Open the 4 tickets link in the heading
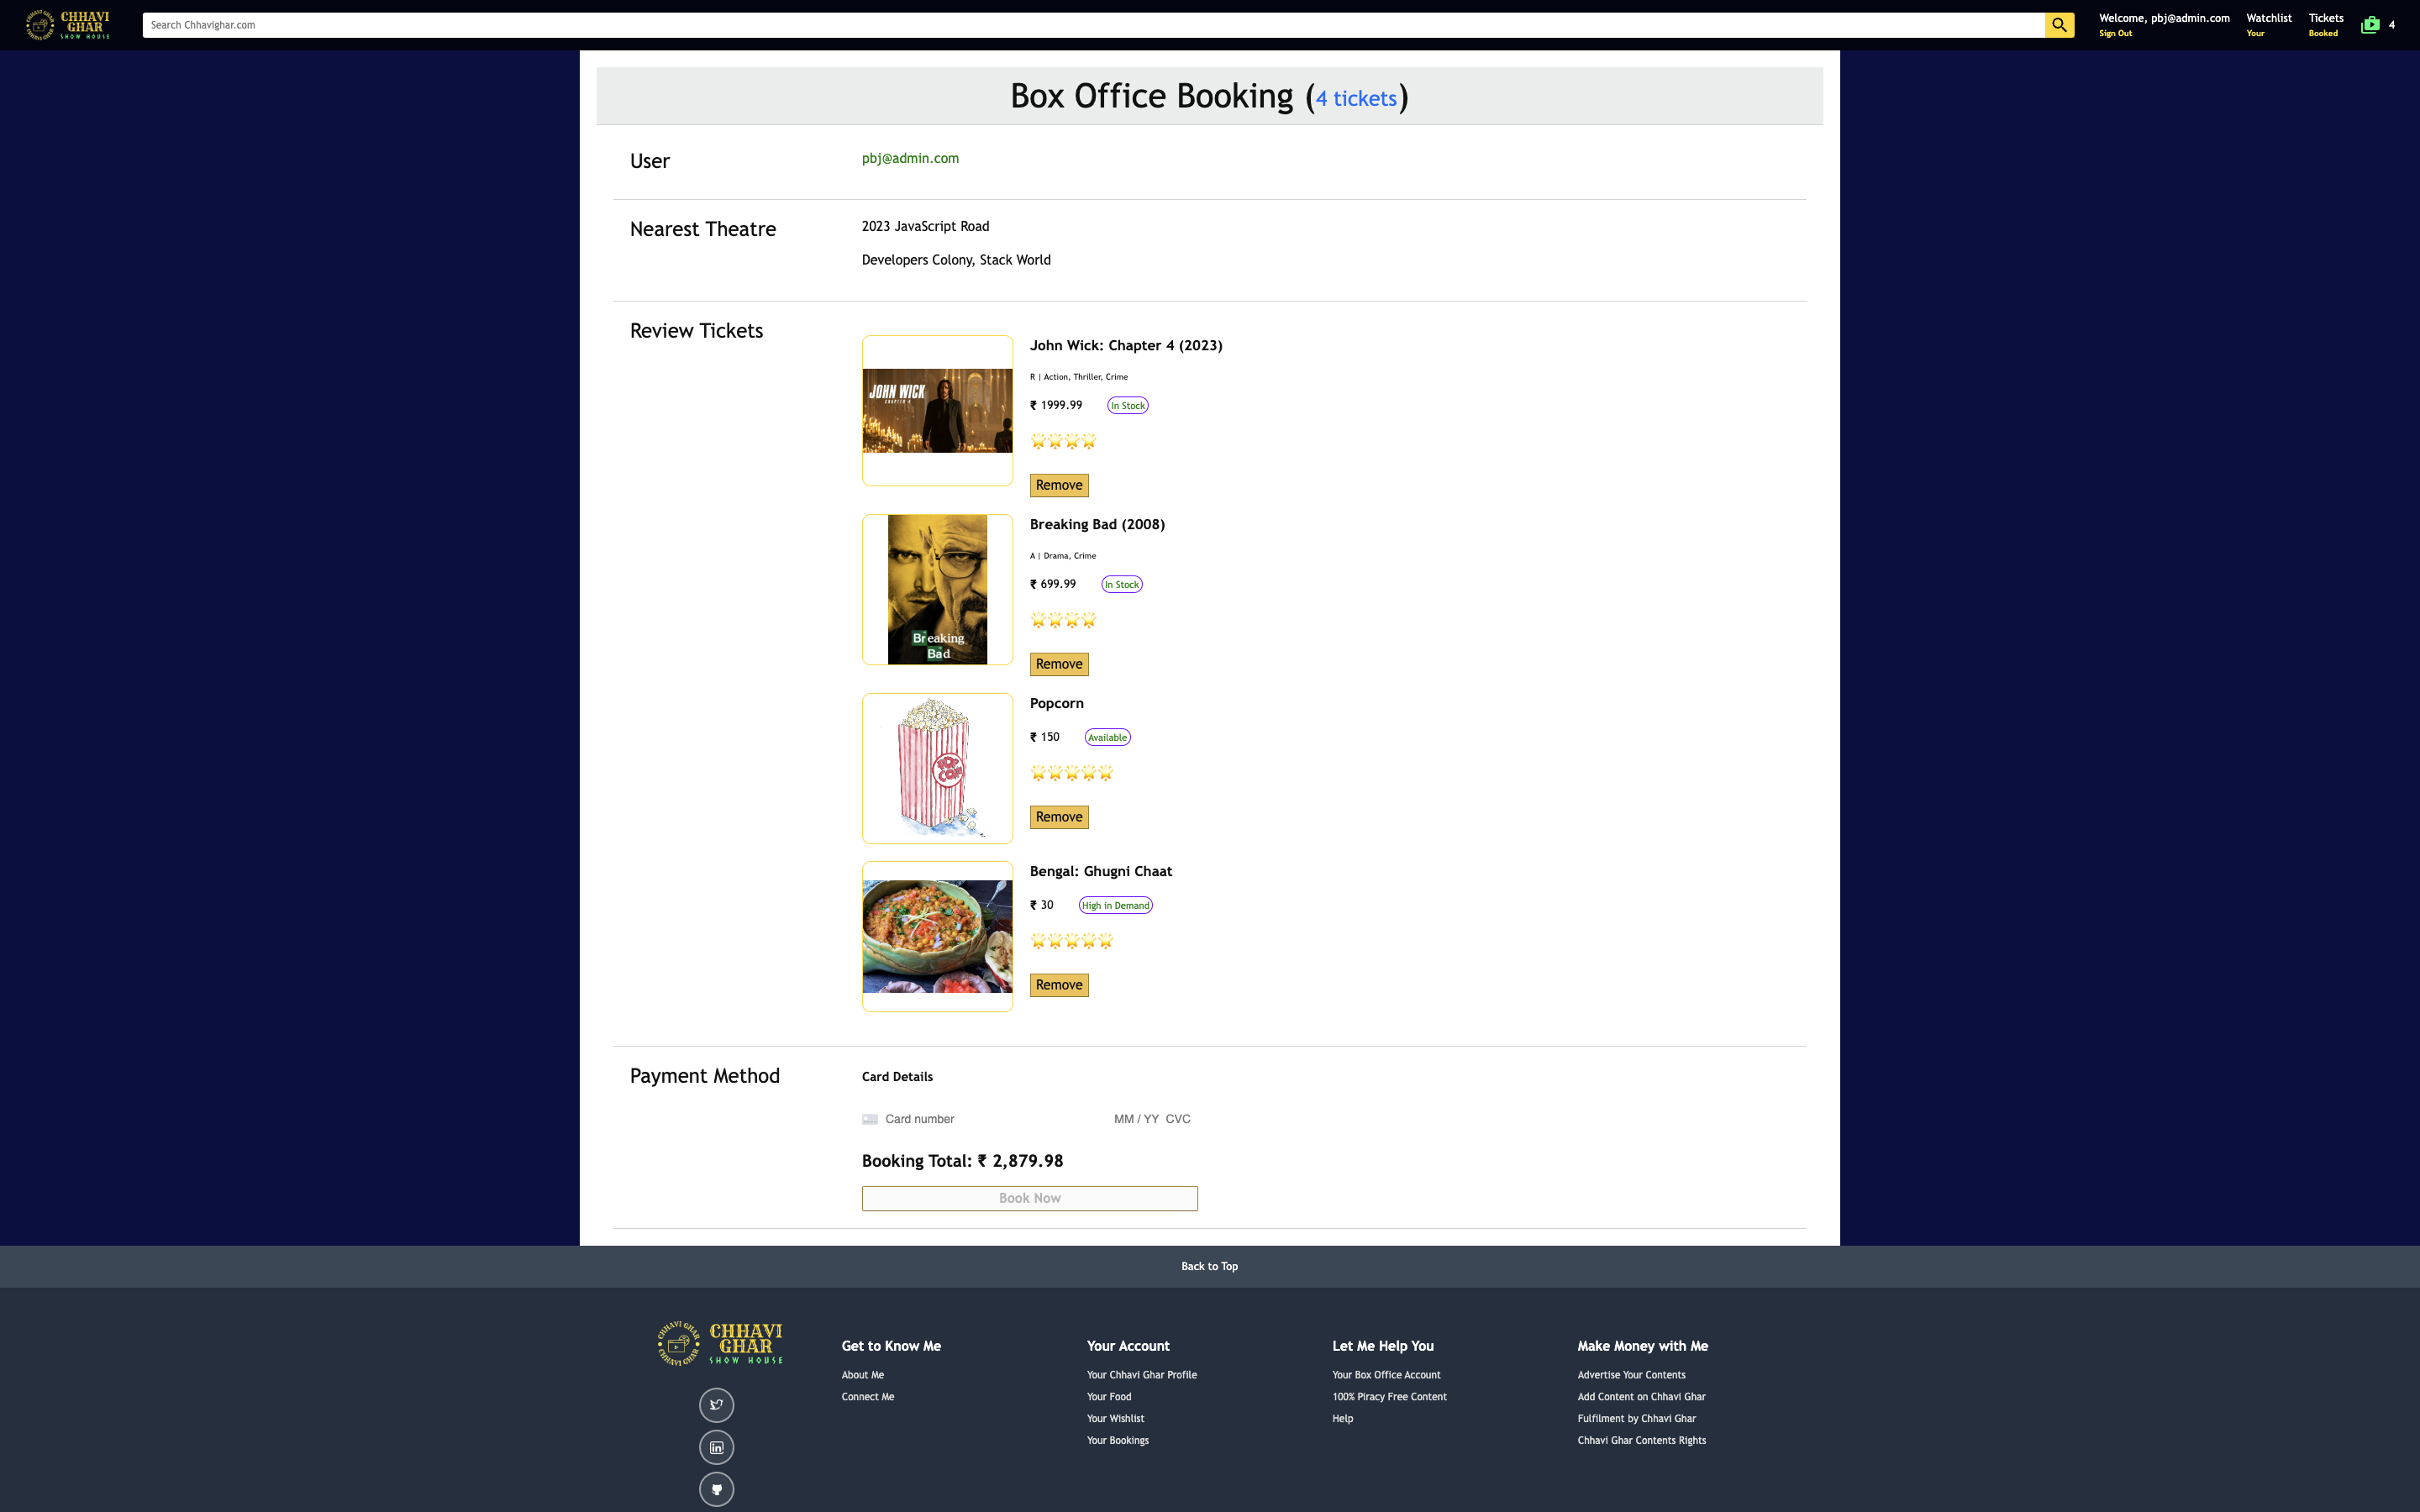 [1355, 98]
